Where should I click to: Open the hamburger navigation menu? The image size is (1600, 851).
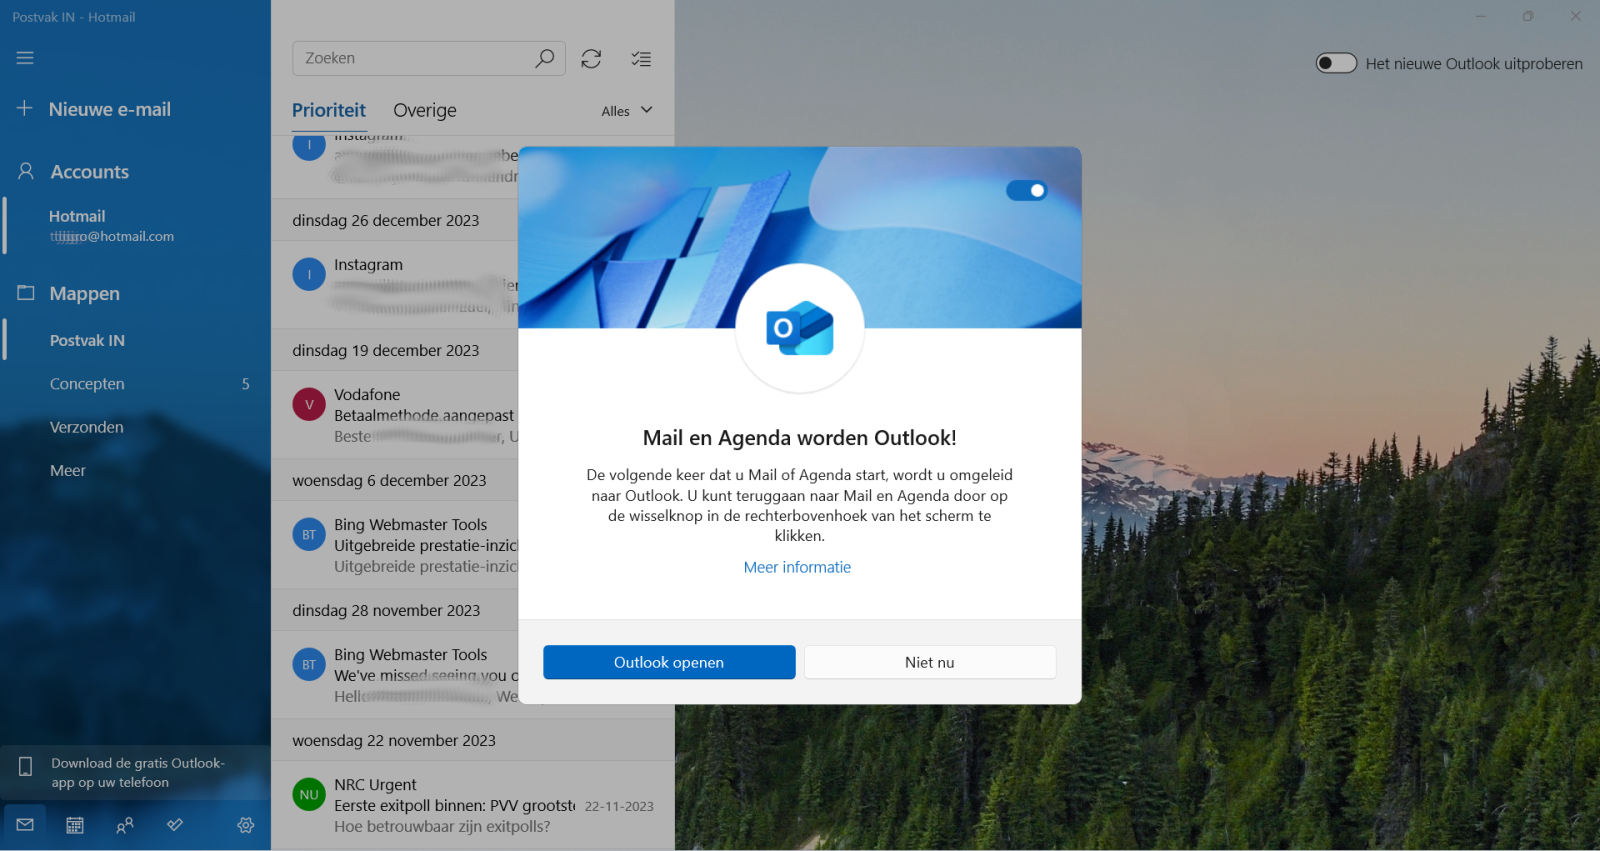pos(25,58)
